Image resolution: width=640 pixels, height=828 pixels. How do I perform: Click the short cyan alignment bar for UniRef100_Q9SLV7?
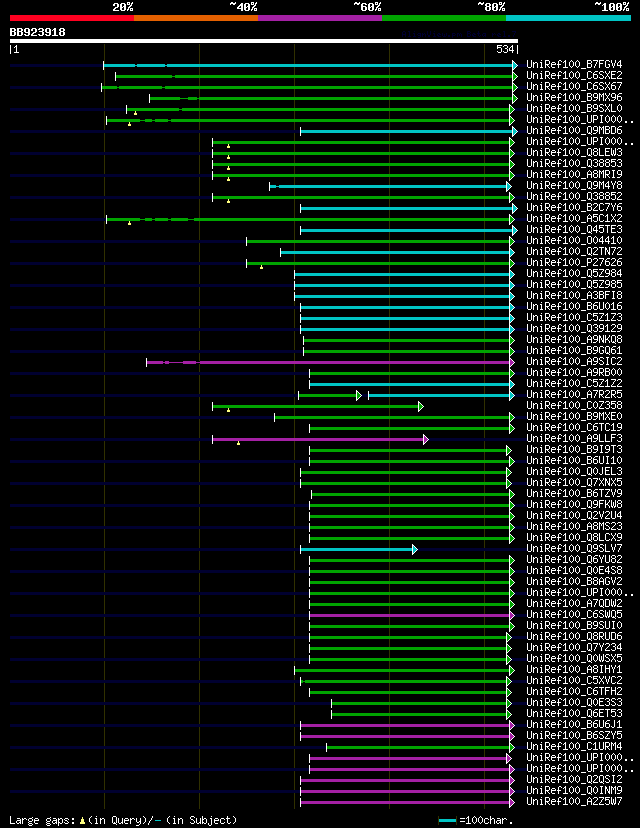359,550
